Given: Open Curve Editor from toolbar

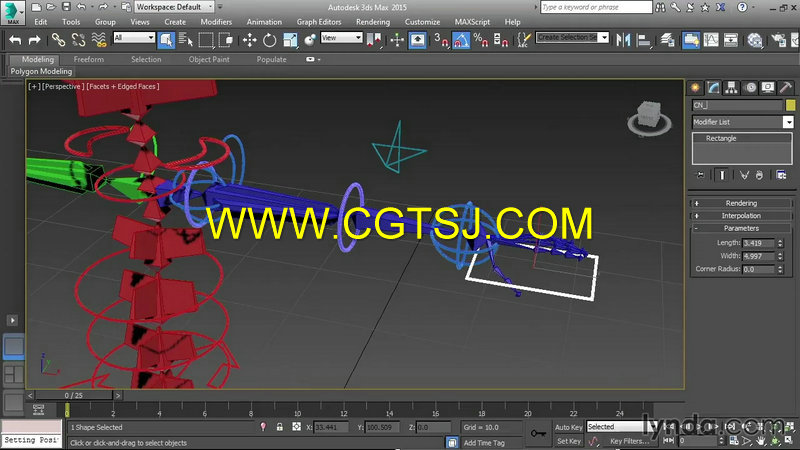Looking at the screenshot, I should click(711, 40).
